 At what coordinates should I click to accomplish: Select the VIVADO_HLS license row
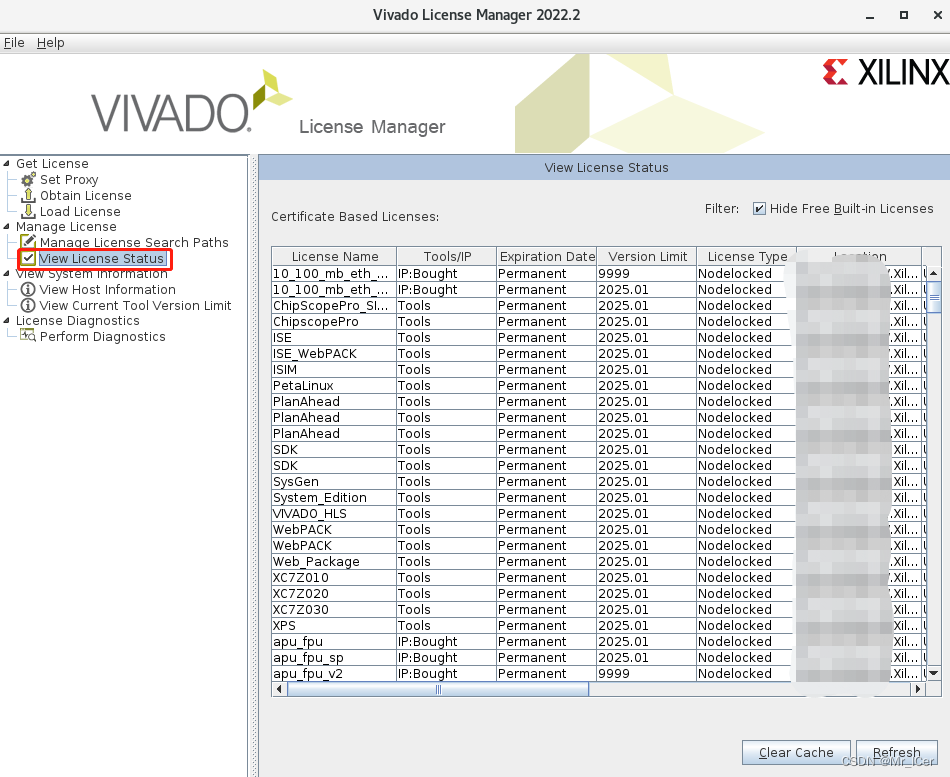[x=597, y=513]
